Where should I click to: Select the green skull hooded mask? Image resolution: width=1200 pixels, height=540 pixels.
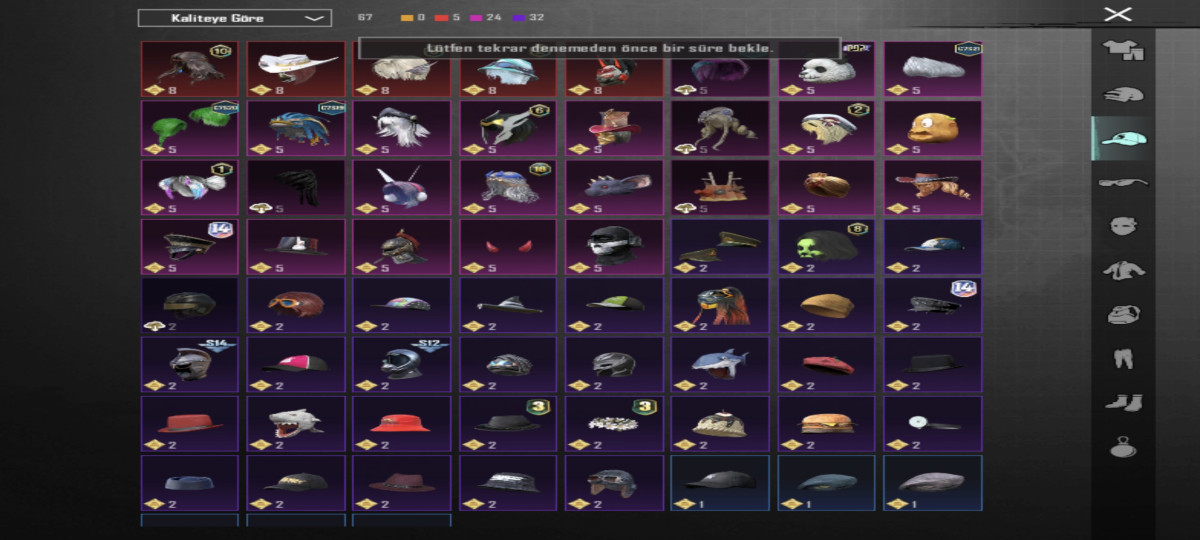[826, 246]
